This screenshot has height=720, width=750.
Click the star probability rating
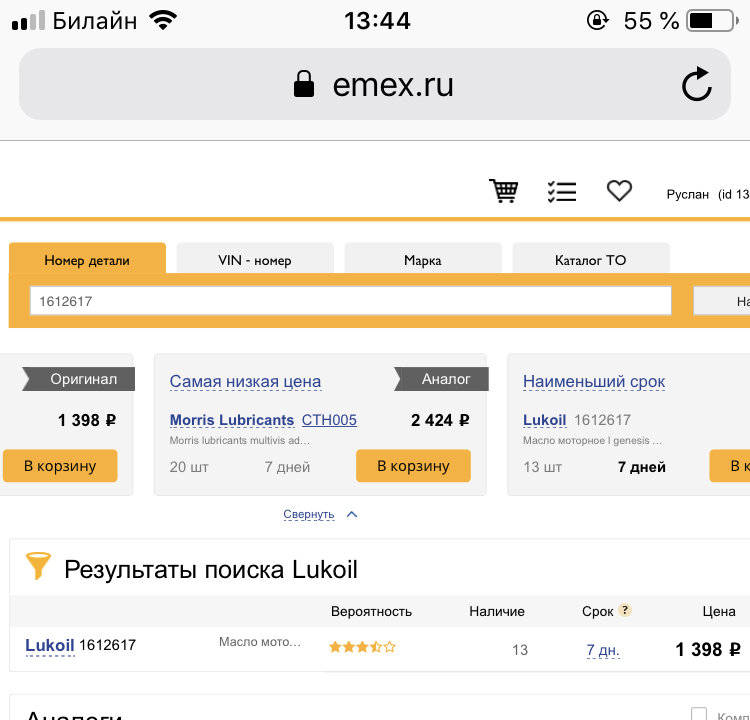tap(362, 647)
